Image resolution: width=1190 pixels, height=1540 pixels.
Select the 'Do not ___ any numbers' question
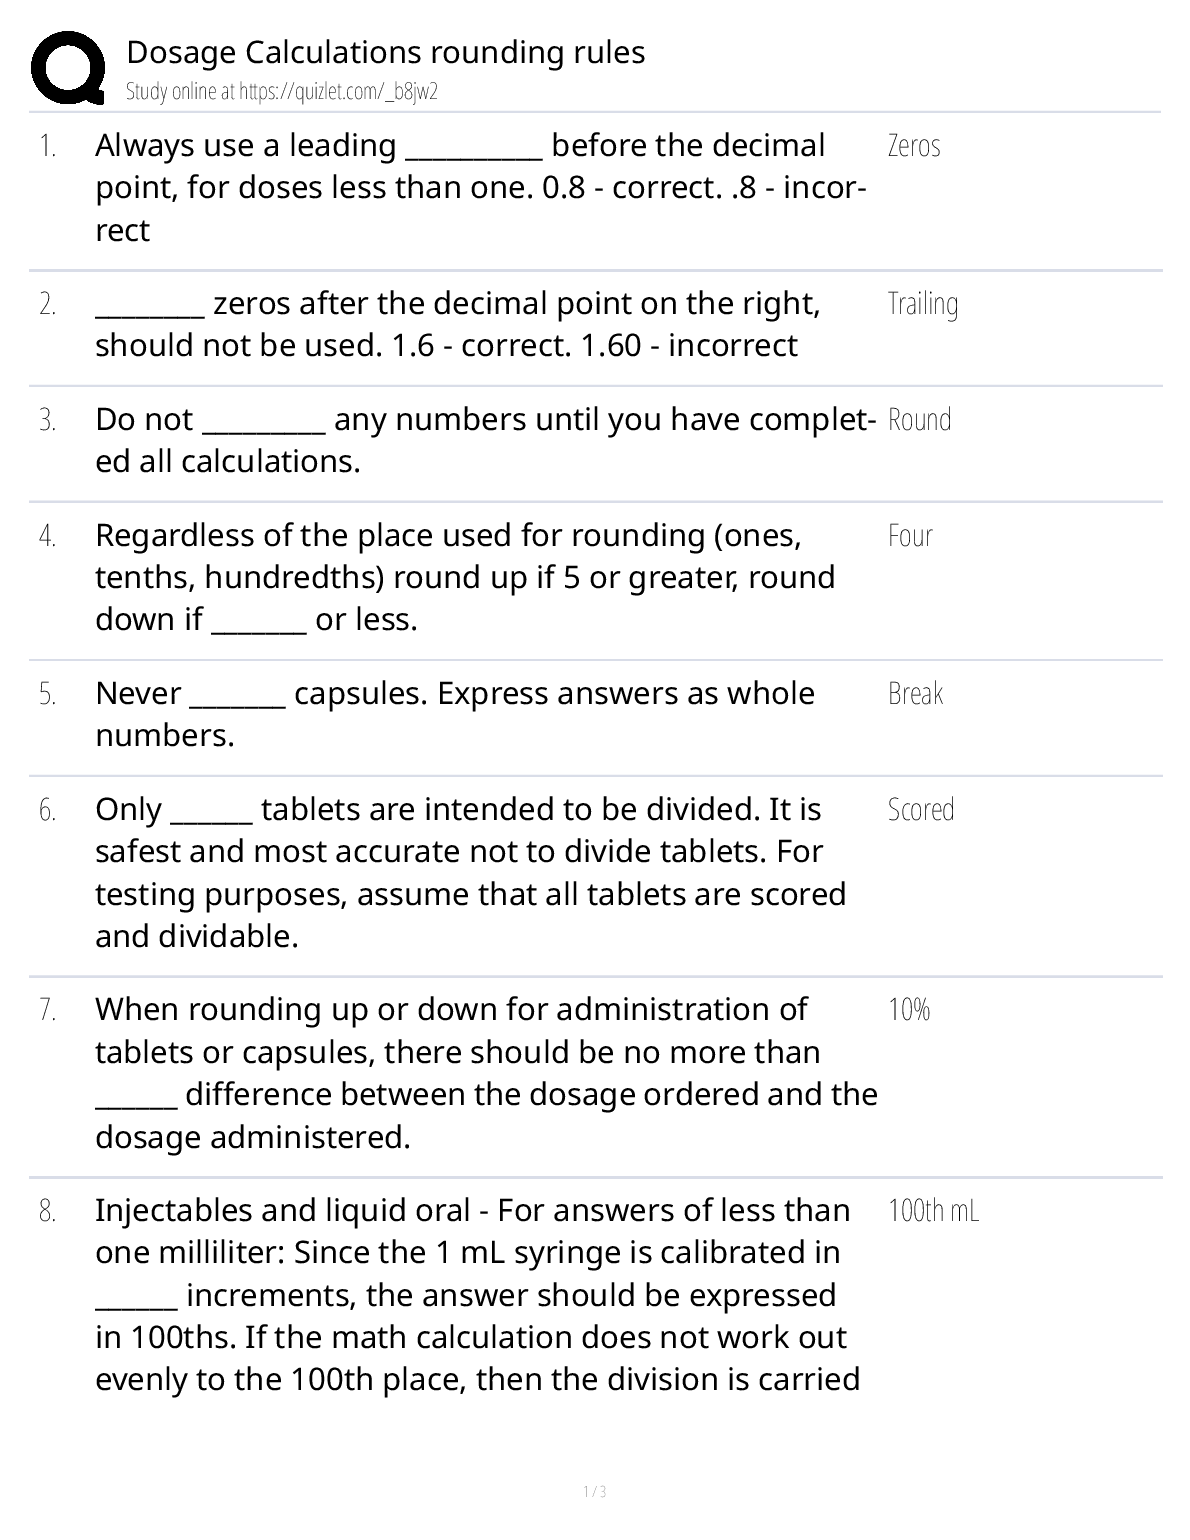[486, 440]
